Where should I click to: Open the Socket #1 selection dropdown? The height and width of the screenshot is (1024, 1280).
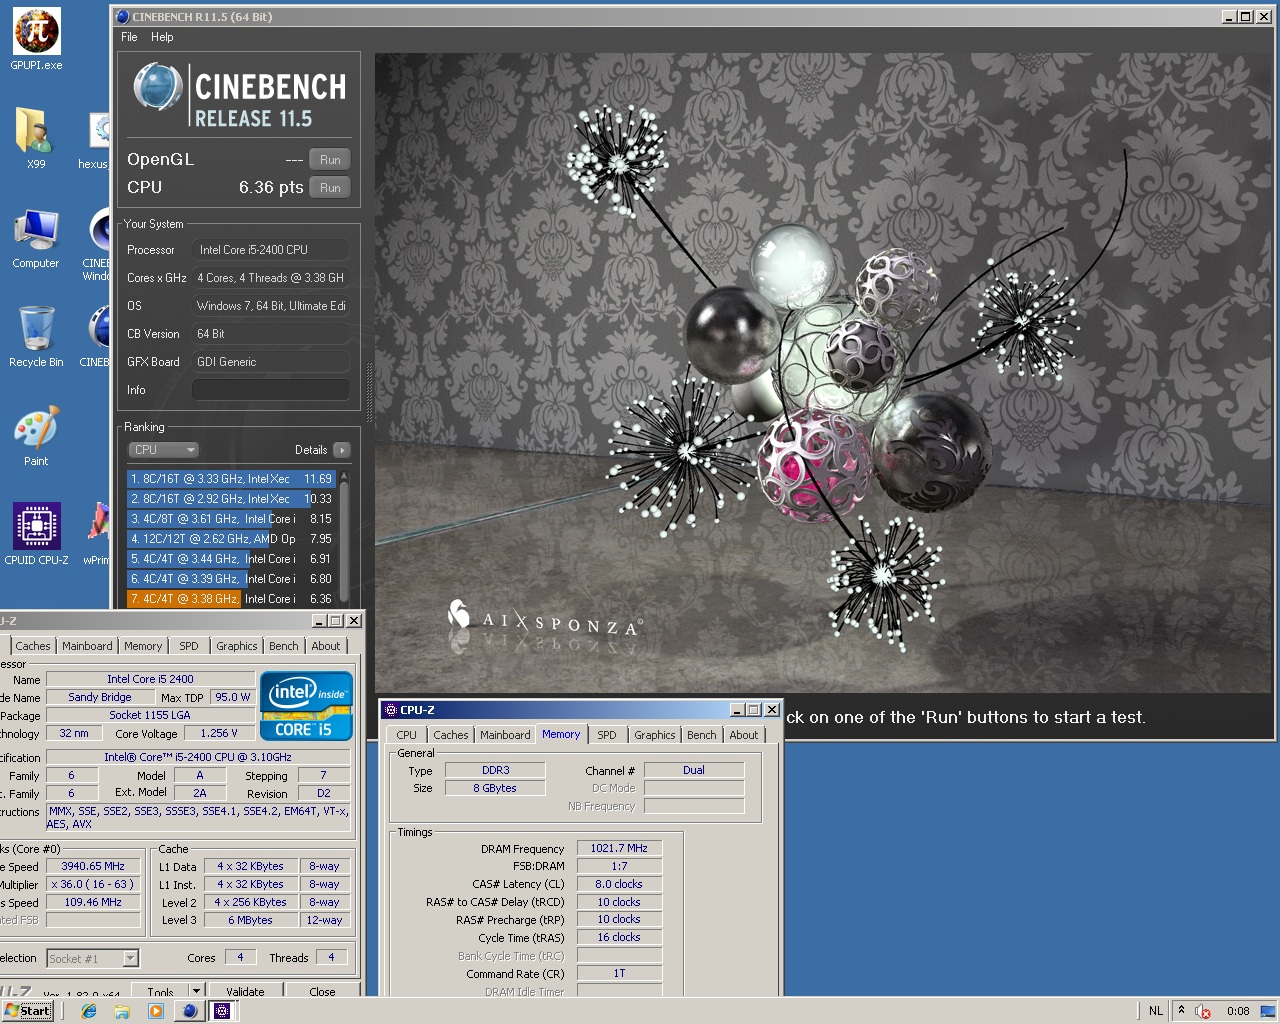[93, 959]
